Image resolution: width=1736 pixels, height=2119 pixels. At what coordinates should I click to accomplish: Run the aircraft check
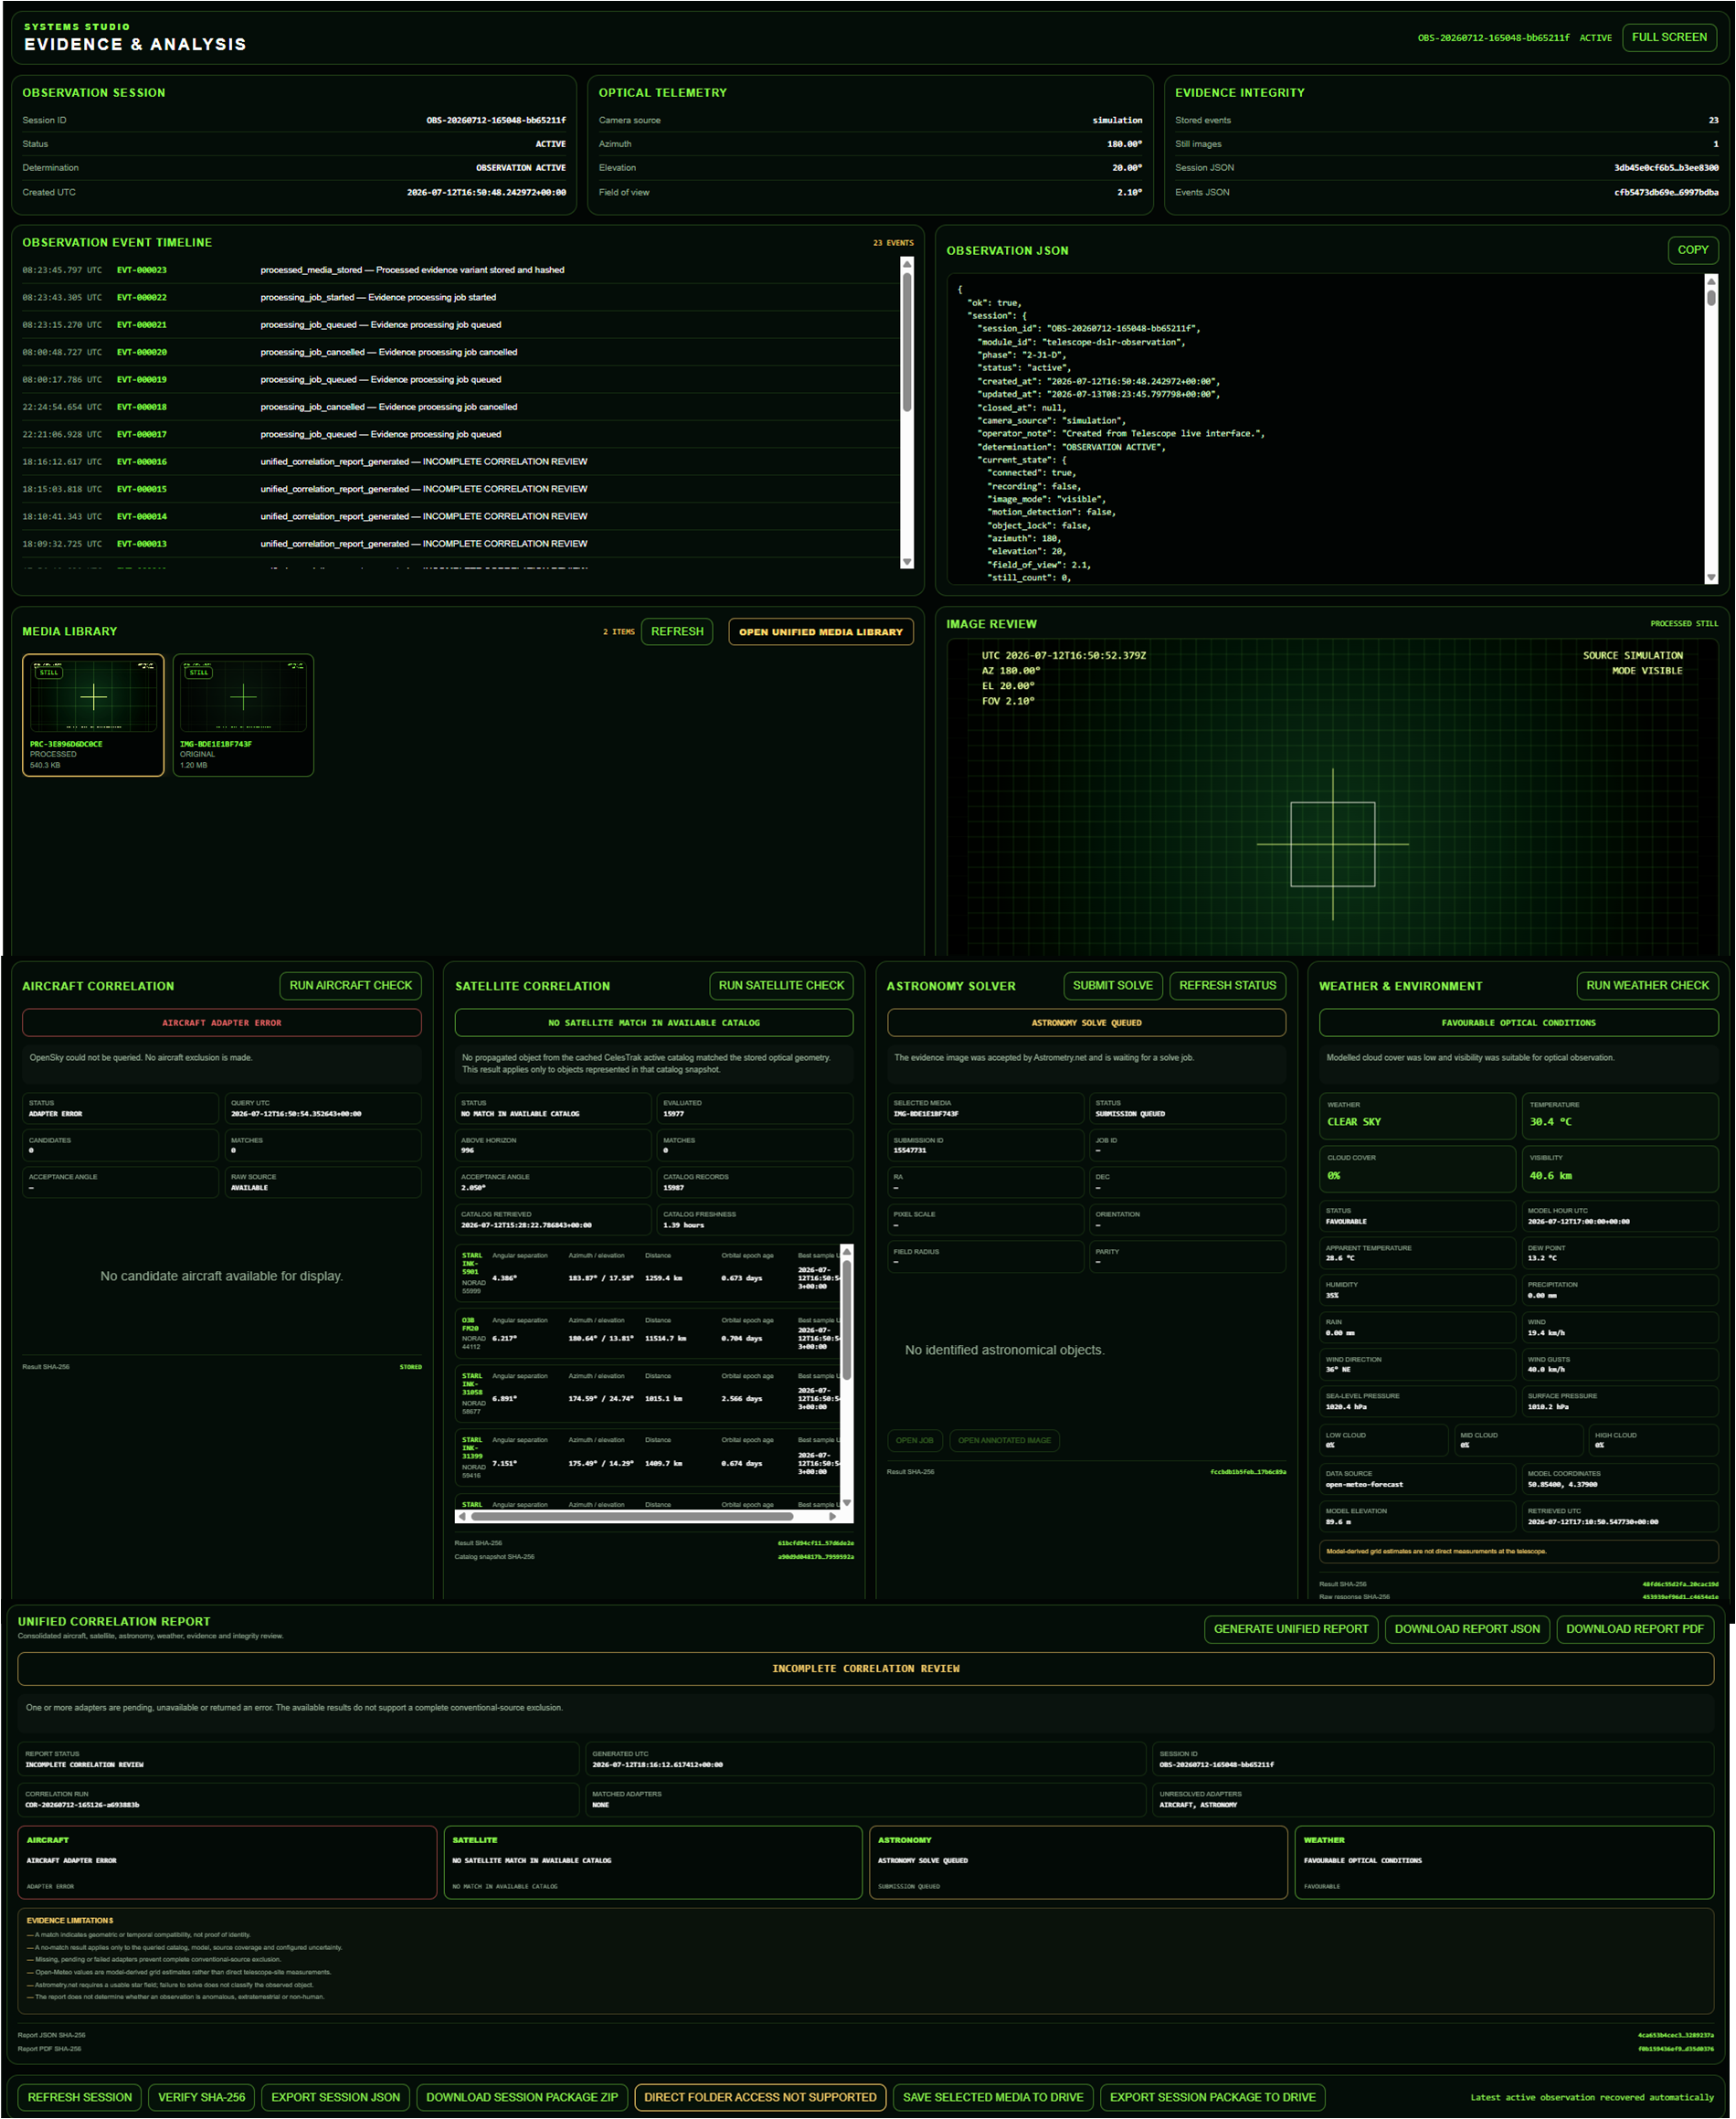(350, 986)
